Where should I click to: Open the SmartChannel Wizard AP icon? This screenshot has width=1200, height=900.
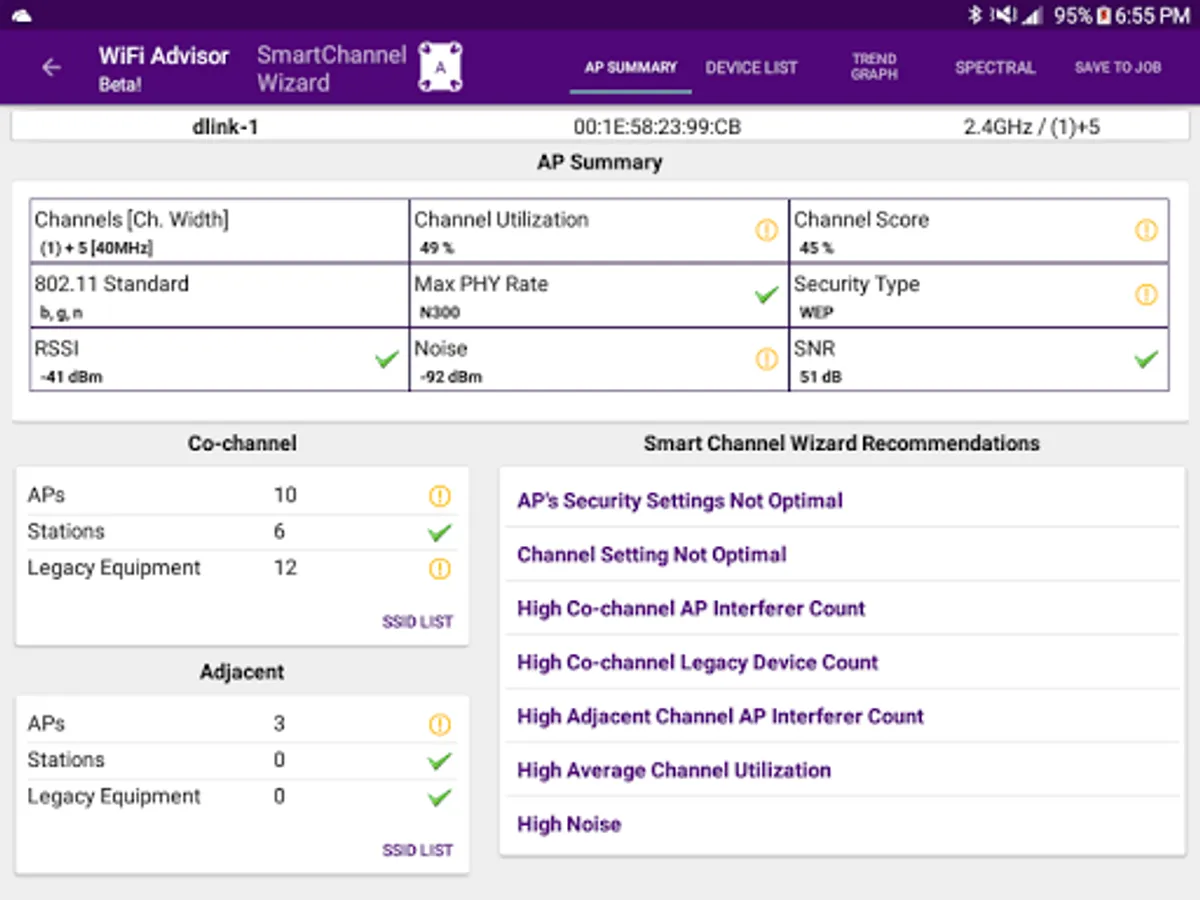(440, 68)
